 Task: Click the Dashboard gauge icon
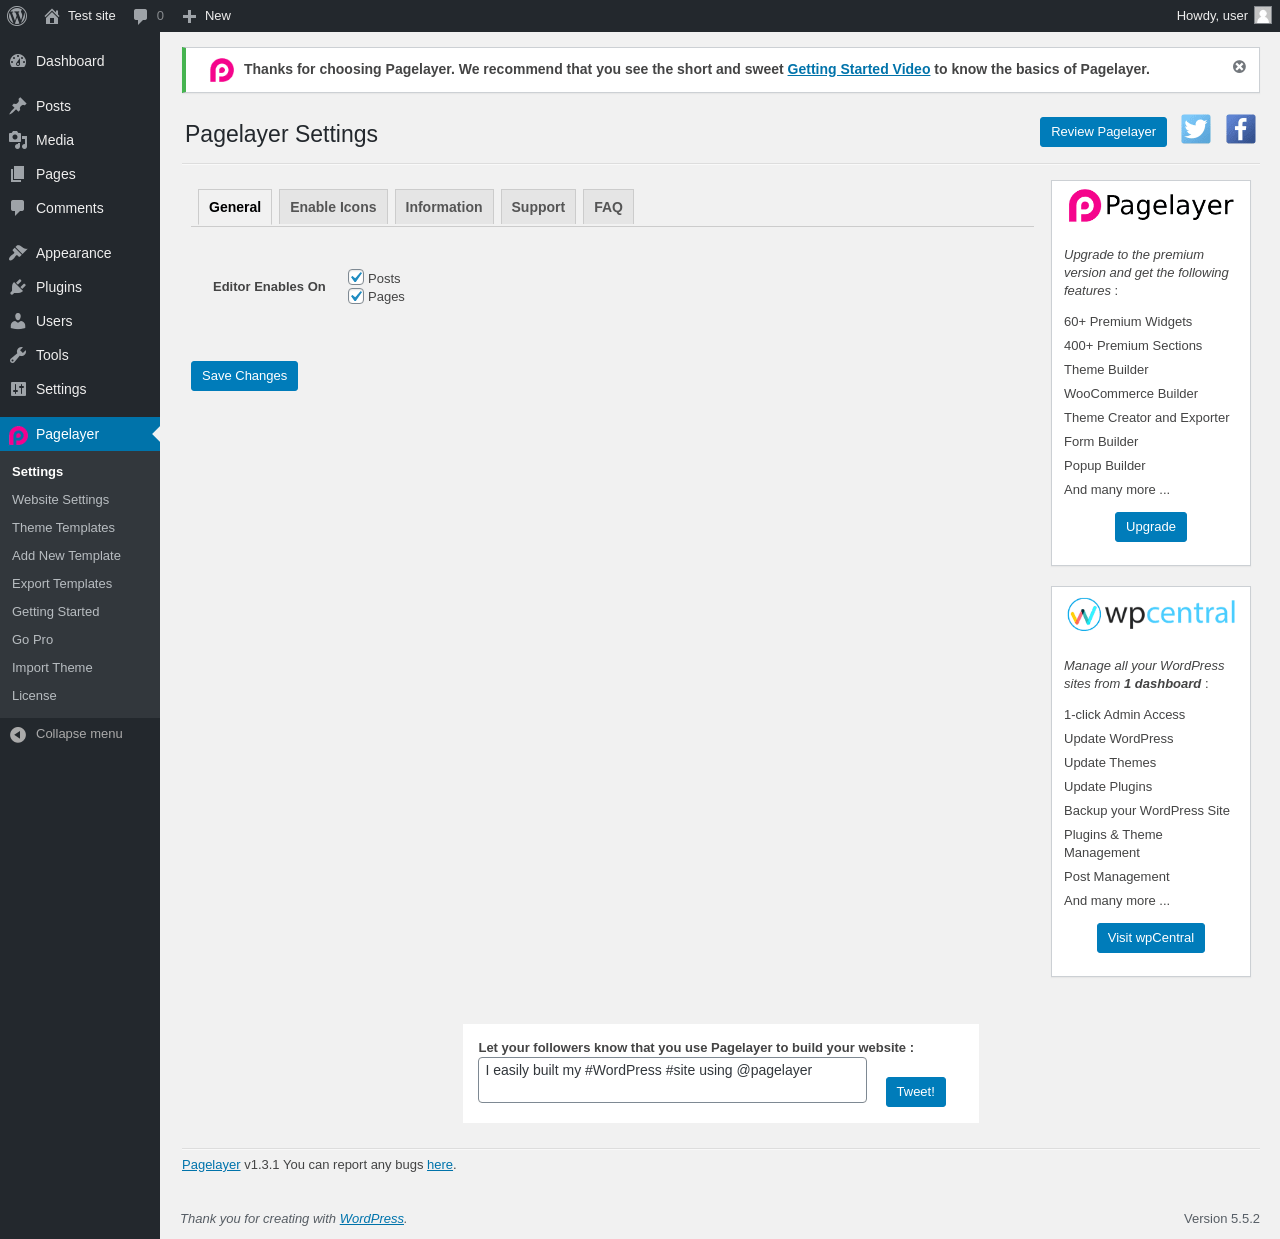[x=18, y=61]
